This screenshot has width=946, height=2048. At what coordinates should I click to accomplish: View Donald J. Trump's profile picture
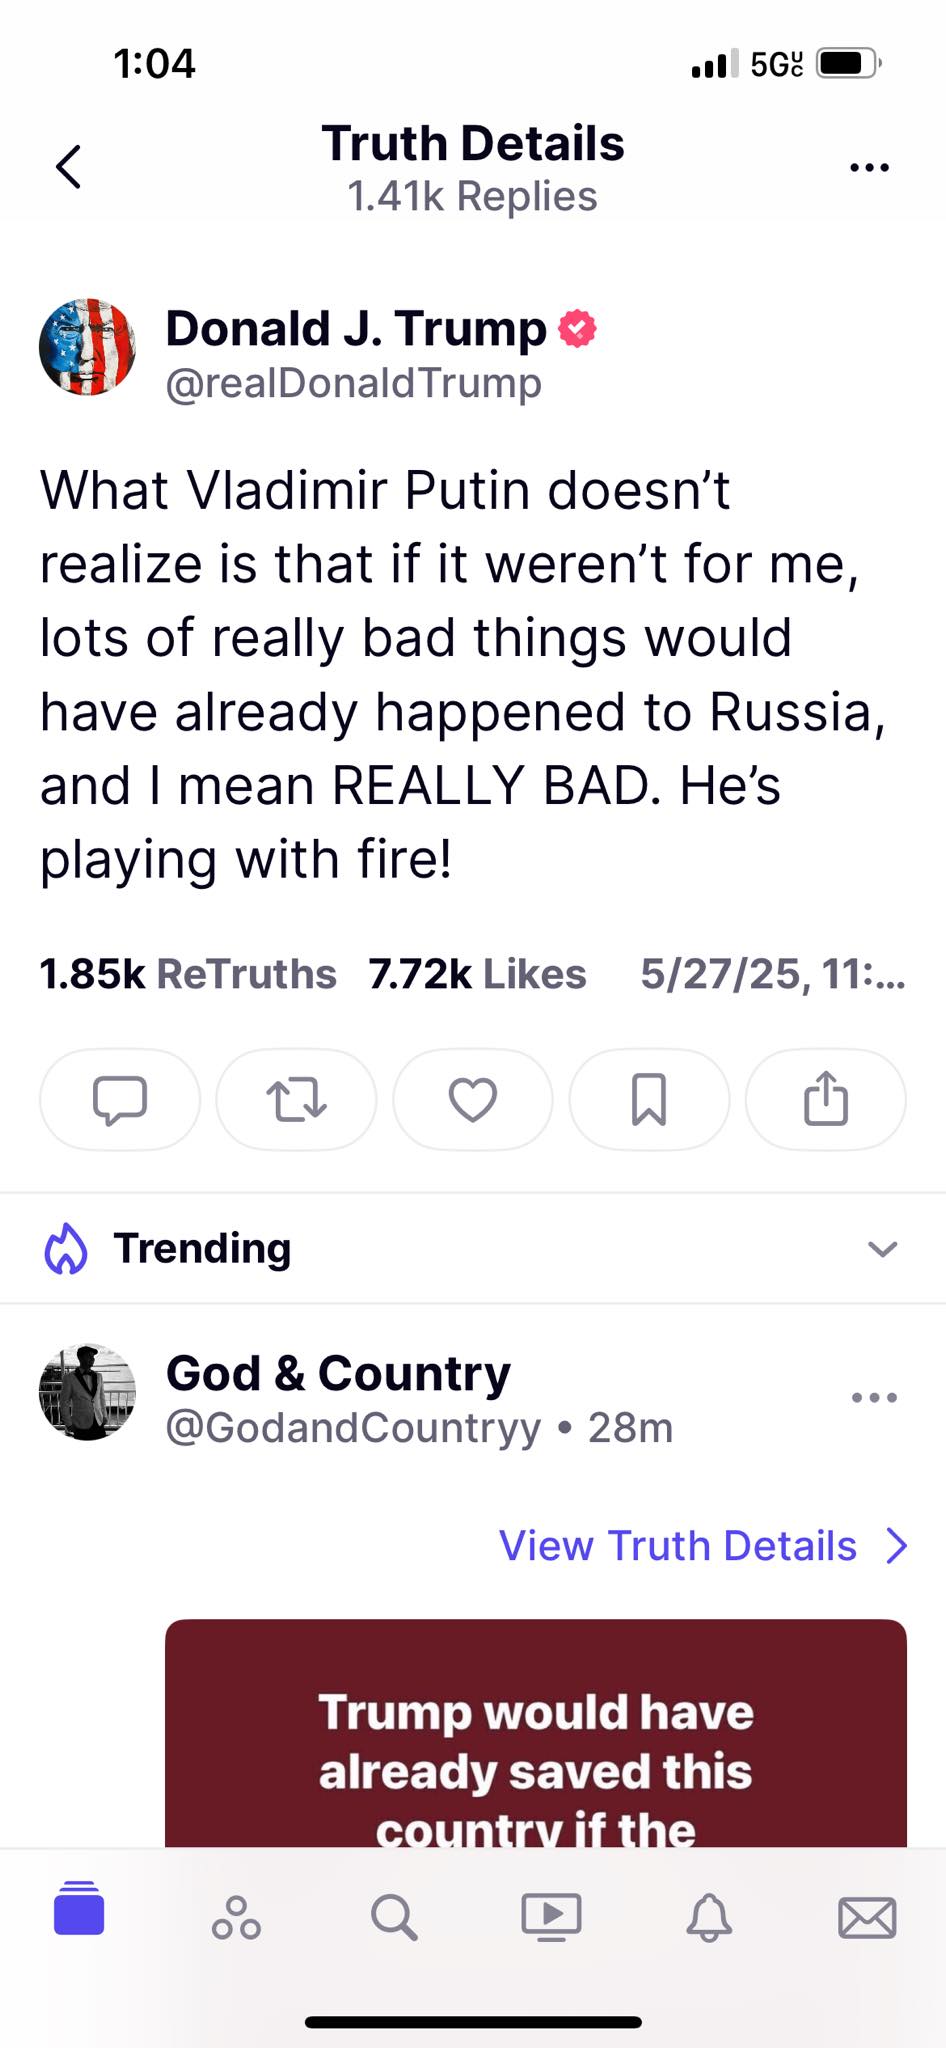(87, 347)
